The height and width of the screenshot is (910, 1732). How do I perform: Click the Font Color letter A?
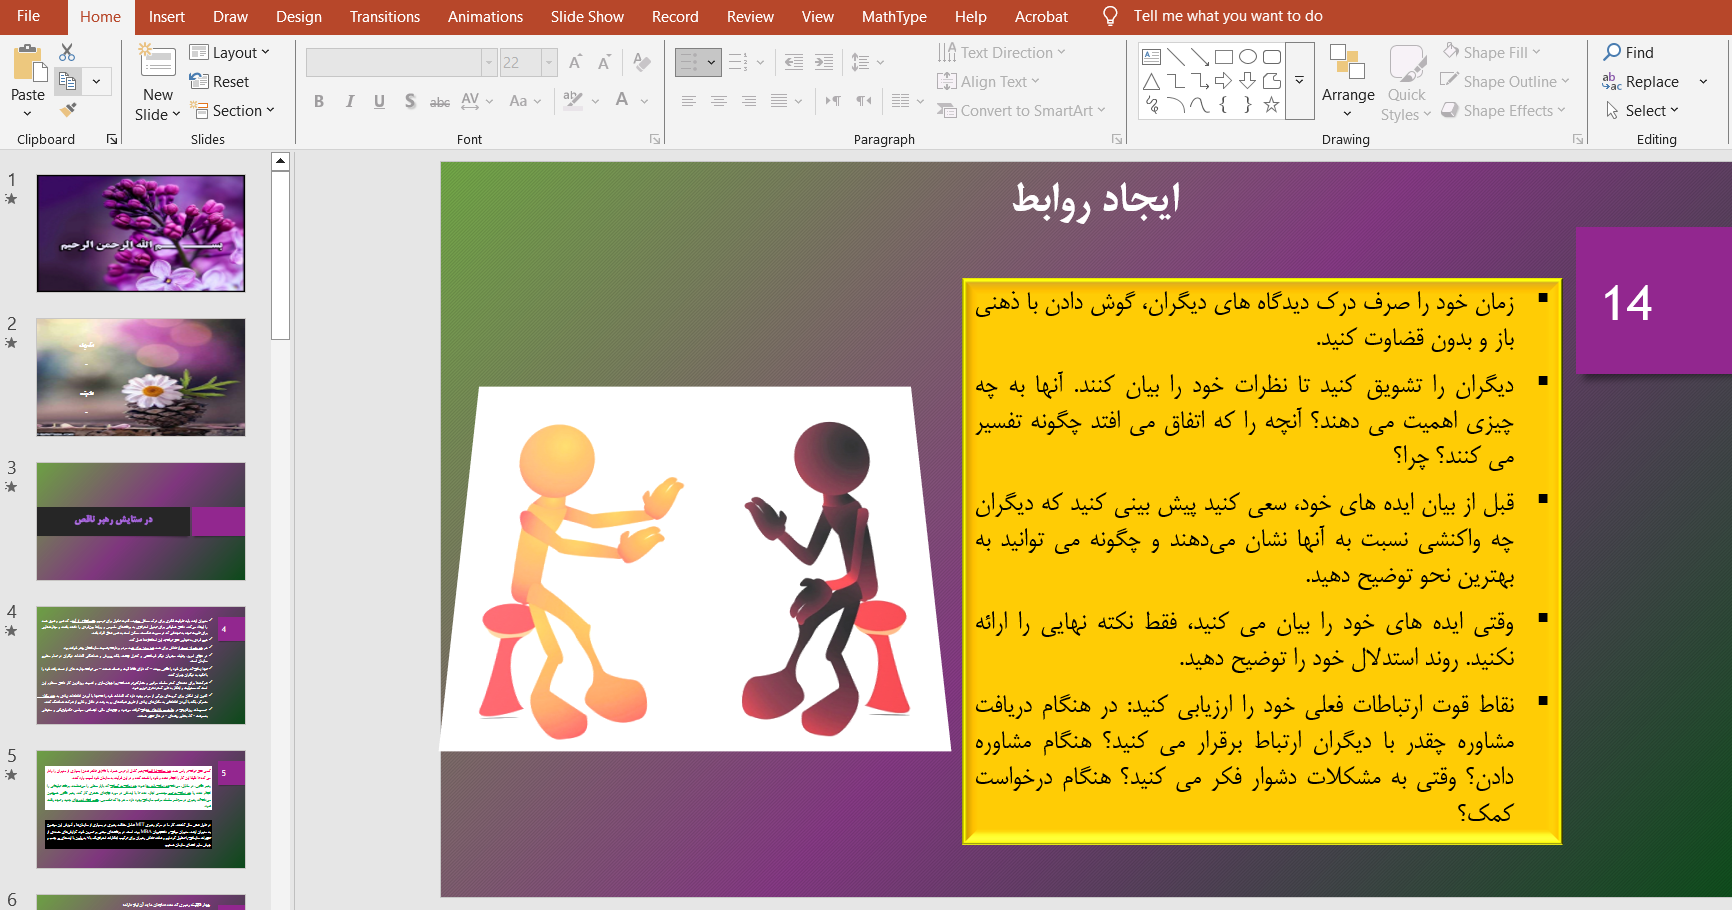(x=622, y=100)
